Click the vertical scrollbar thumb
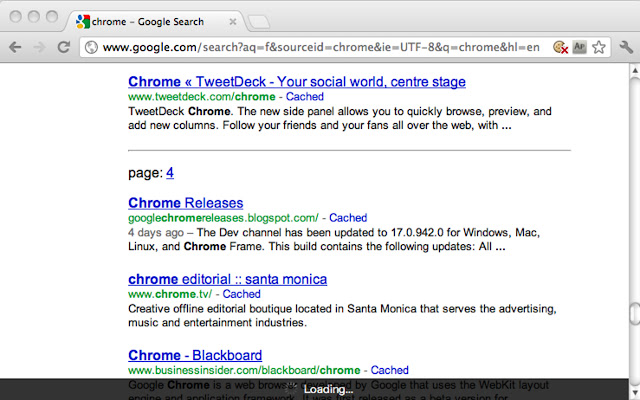 633,312
